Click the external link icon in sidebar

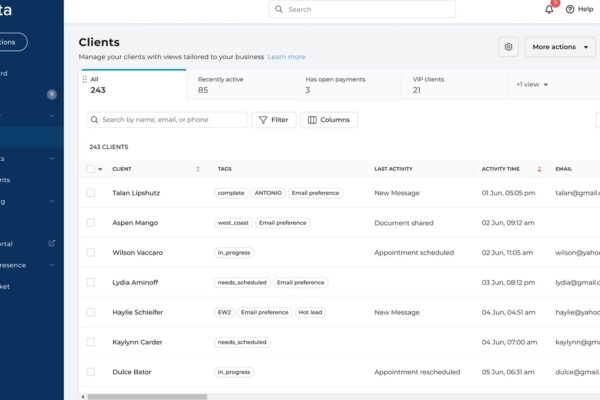coord(52,243)
